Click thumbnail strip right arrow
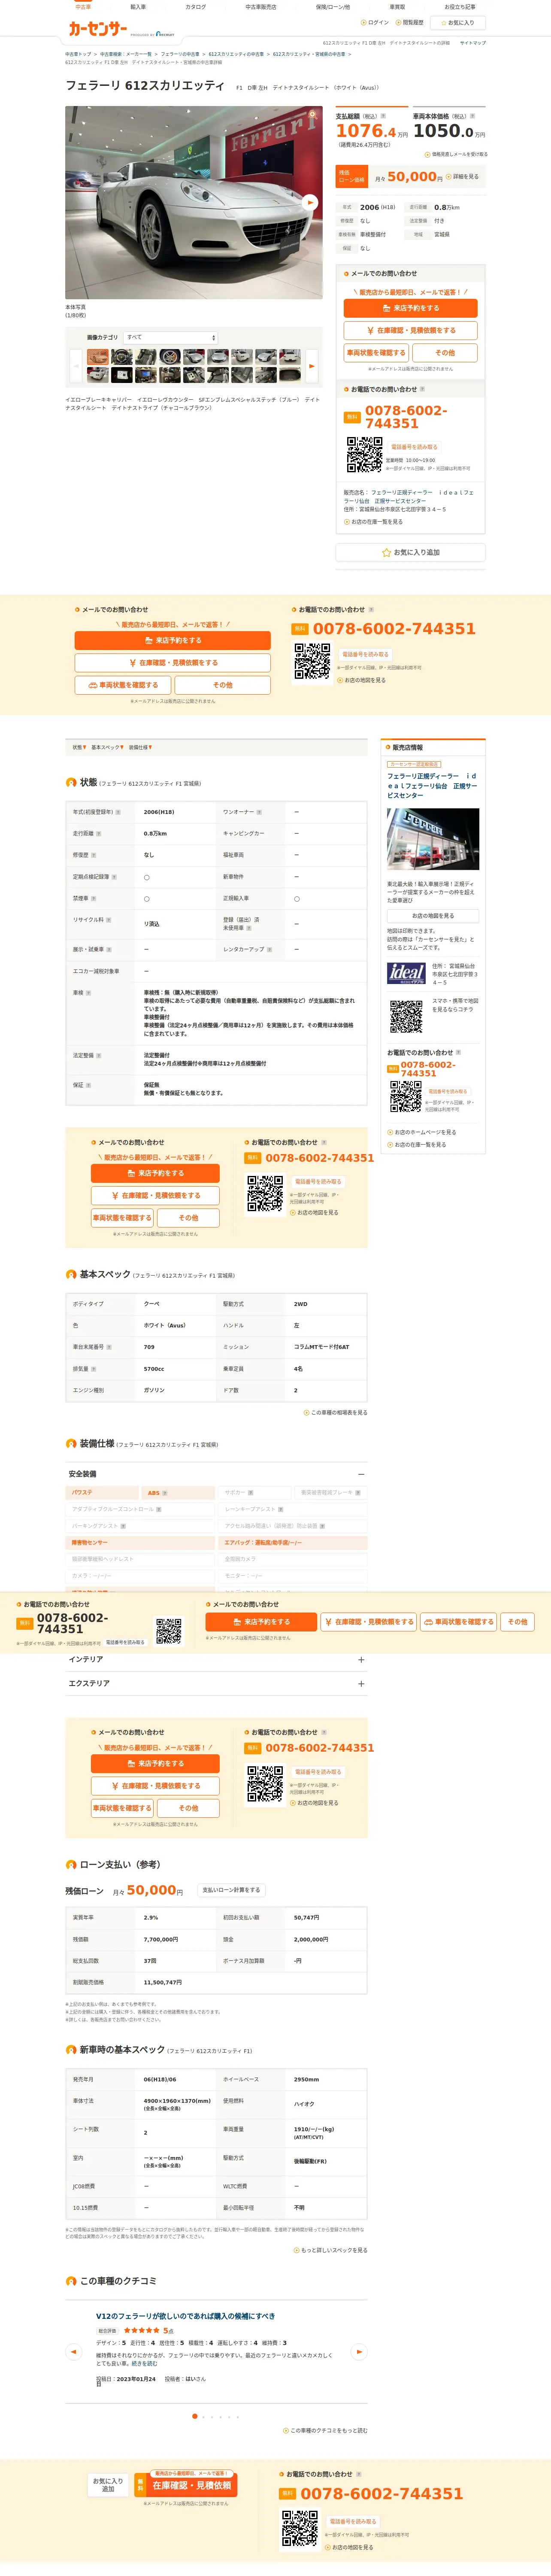This screenshot has width=551, height=2576. (311, 366)
